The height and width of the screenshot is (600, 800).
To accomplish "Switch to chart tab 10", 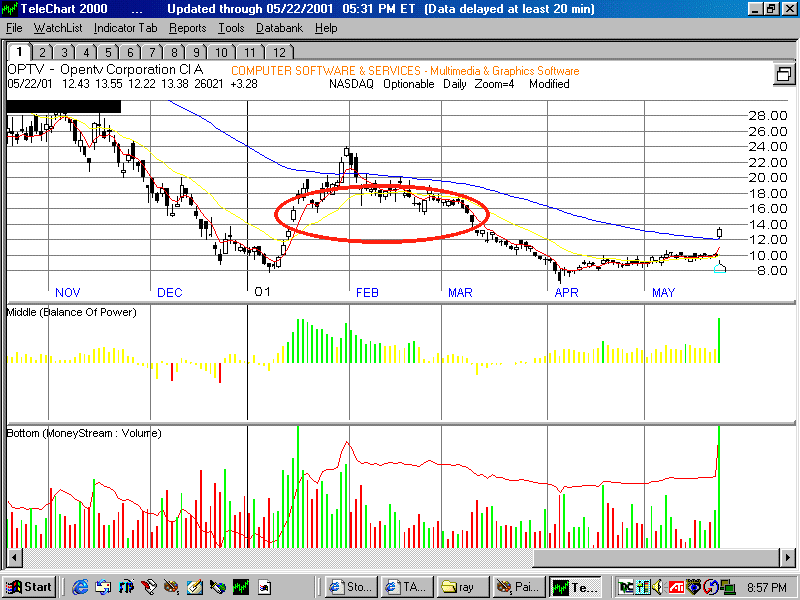I will (221, 52).
